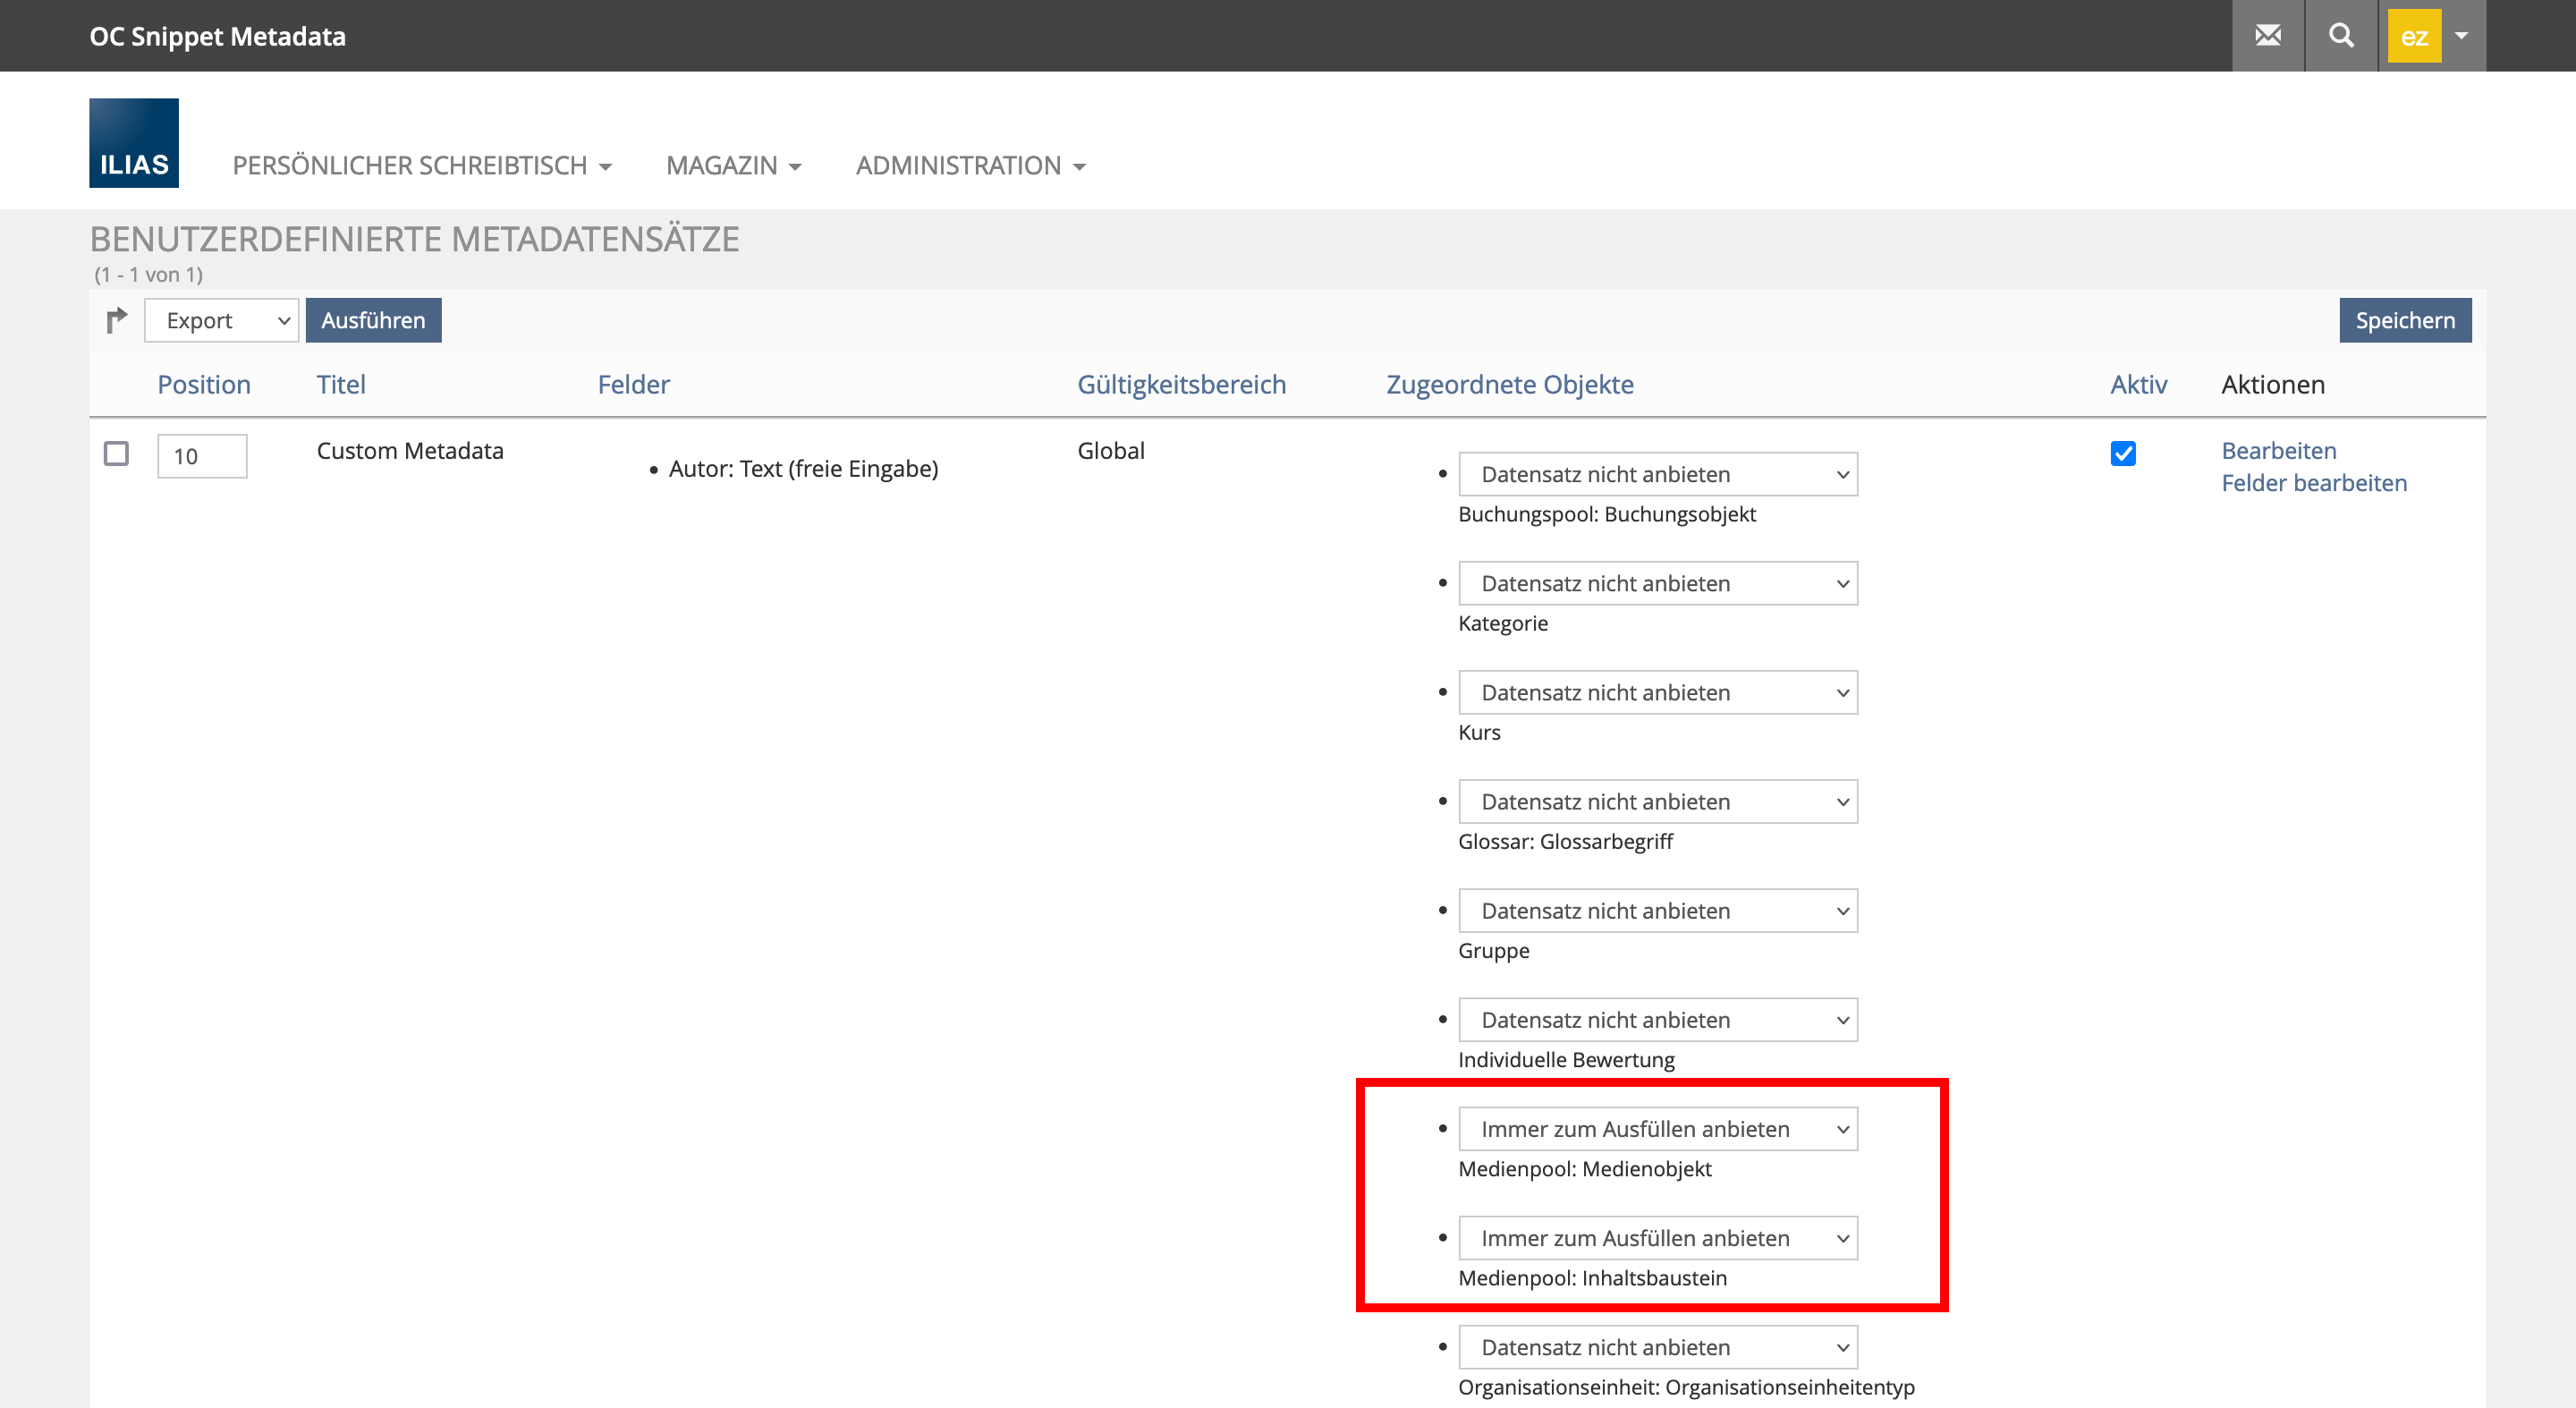This screenshot has width=2576, height=1408.
Task: Open dropdown for Medienpool: Medienobjekt
Action: click(1657, 1129)
